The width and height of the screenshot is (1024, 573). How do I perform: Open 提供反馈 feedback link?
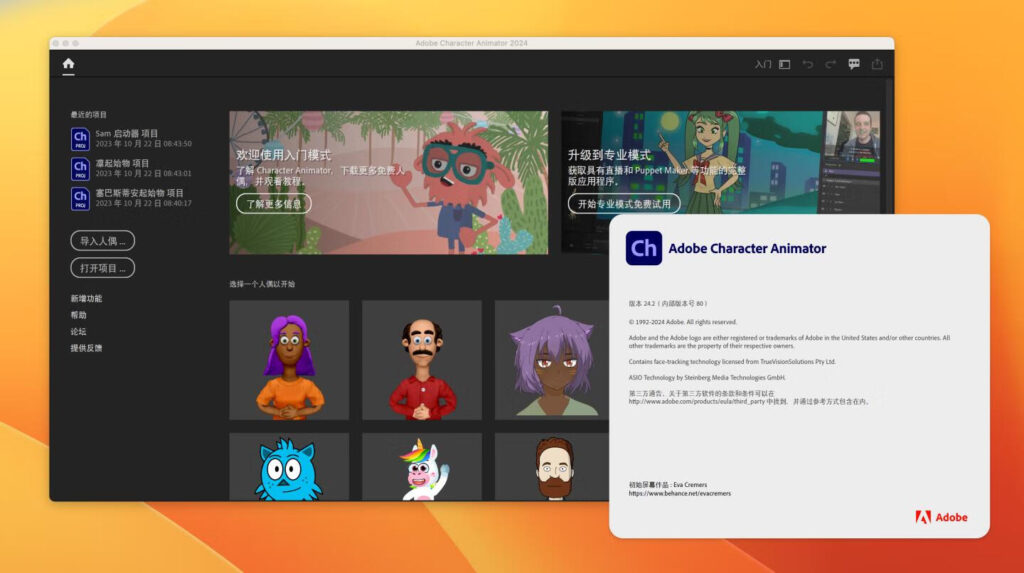tap(86, 348)
